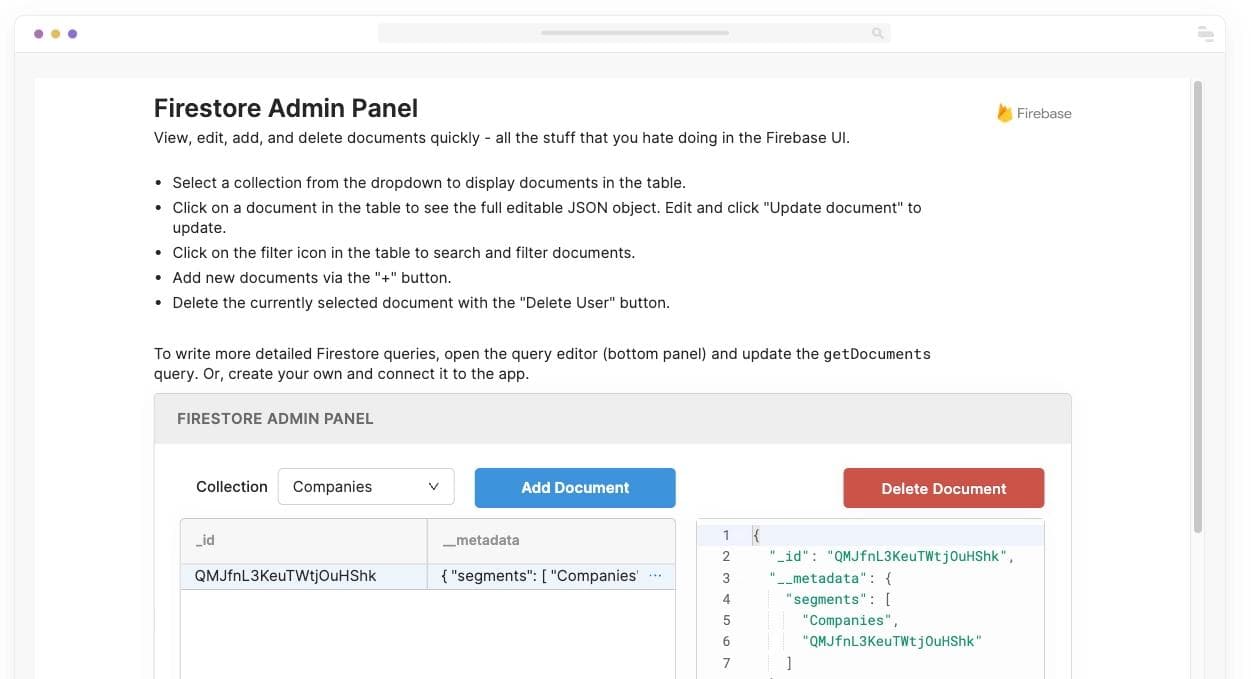Click the top-right browser menu icon
This screenshot has width=1251, height=679.
(x=1205, y=33)
